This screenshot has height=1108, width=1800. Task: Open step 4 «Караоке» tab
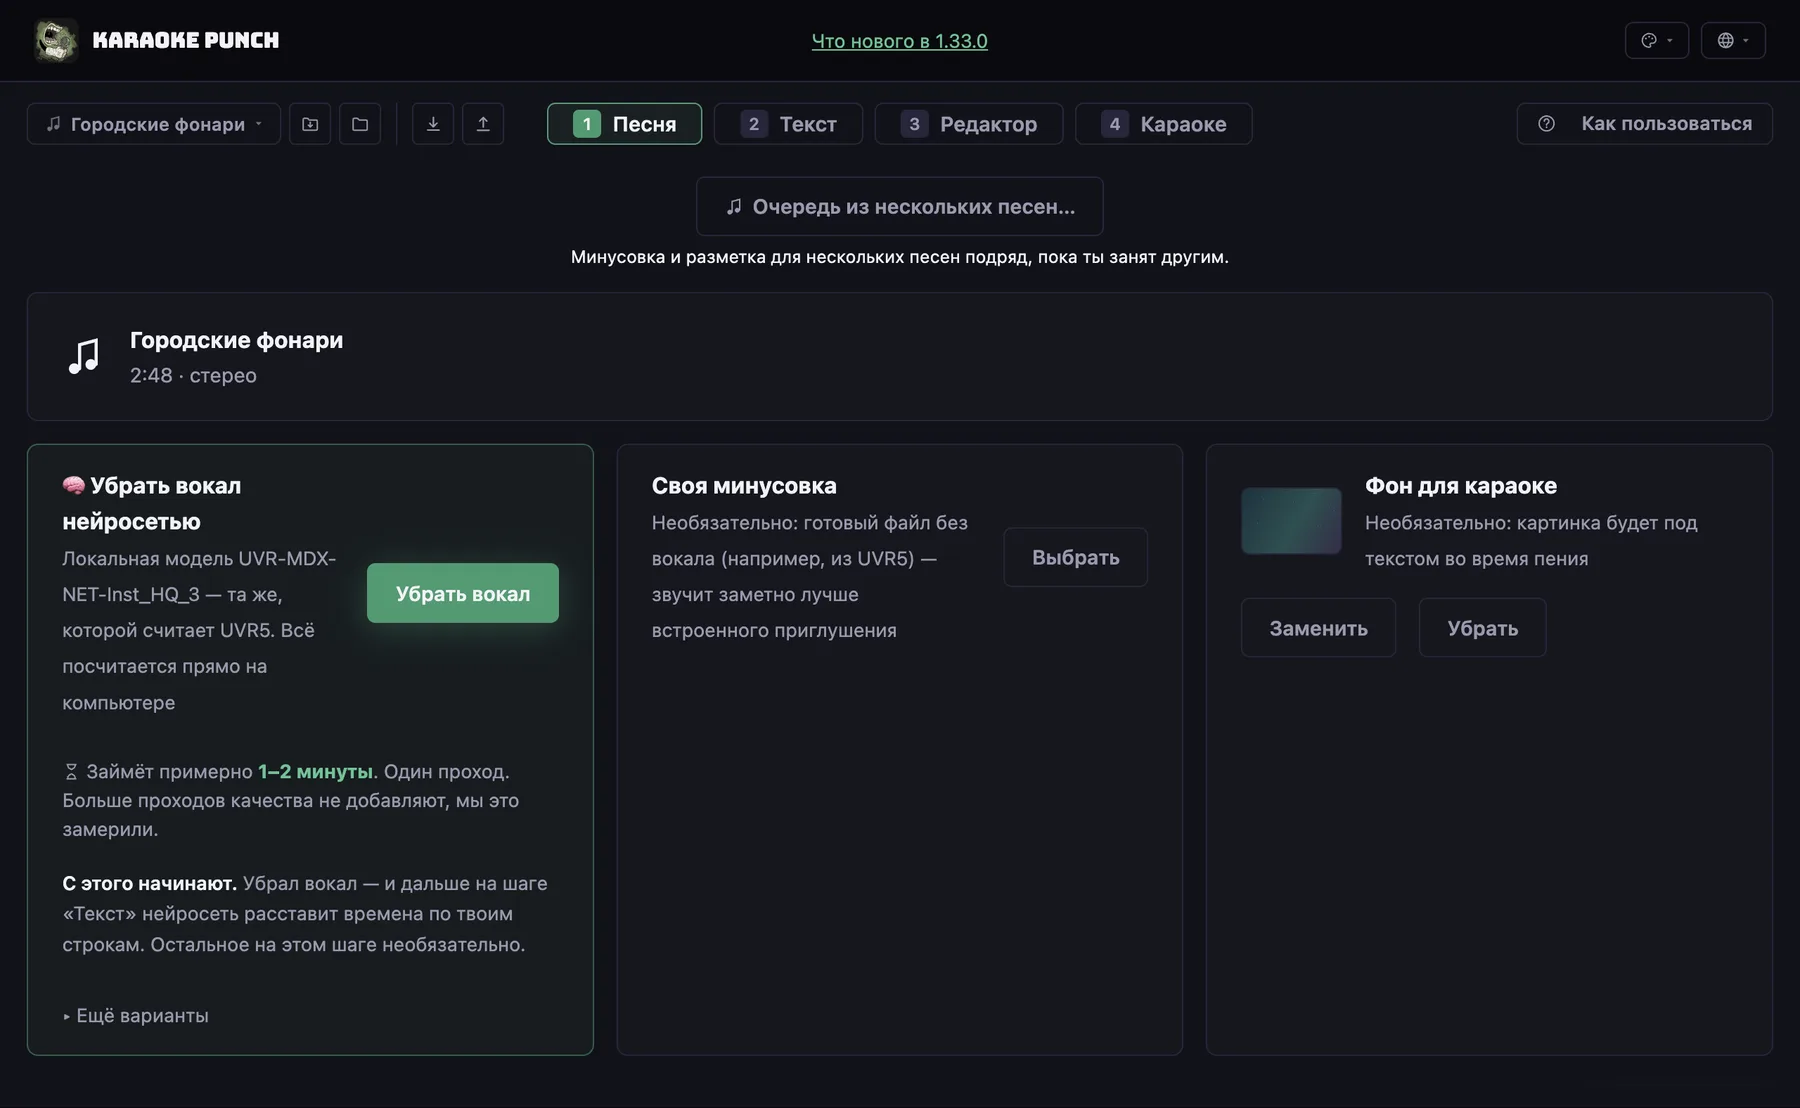(1164, 124)
